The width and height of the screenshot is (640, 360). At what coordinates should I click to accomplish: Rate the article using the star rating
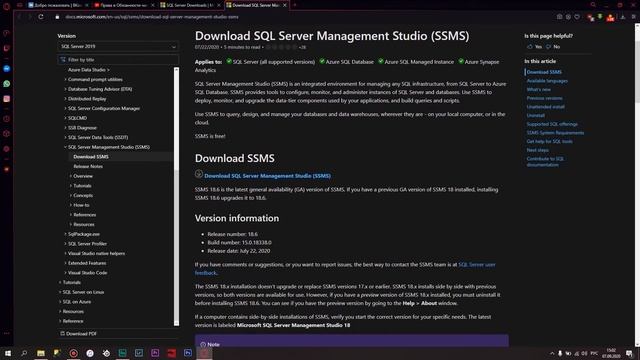click(282, 47)
